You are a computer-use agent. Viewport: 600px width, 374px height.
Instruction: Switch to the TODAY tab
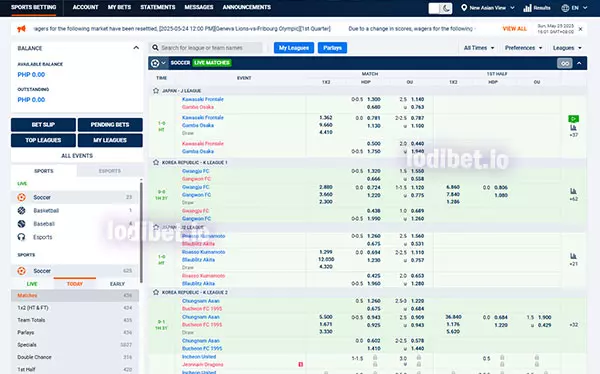[x=75, y=284]
